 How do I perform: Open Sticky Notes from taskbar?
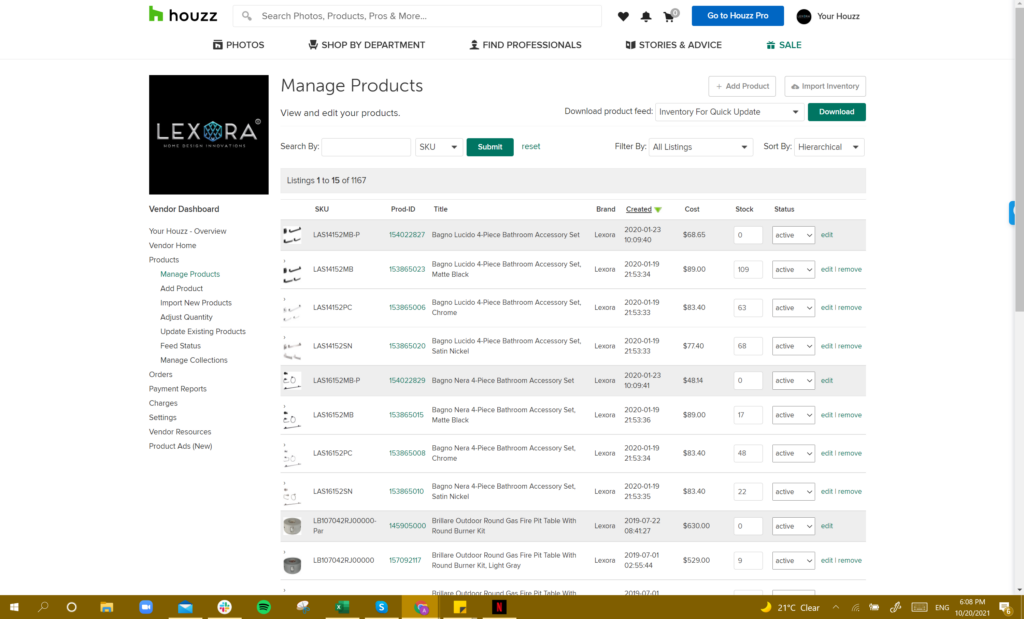pos(460,607)
